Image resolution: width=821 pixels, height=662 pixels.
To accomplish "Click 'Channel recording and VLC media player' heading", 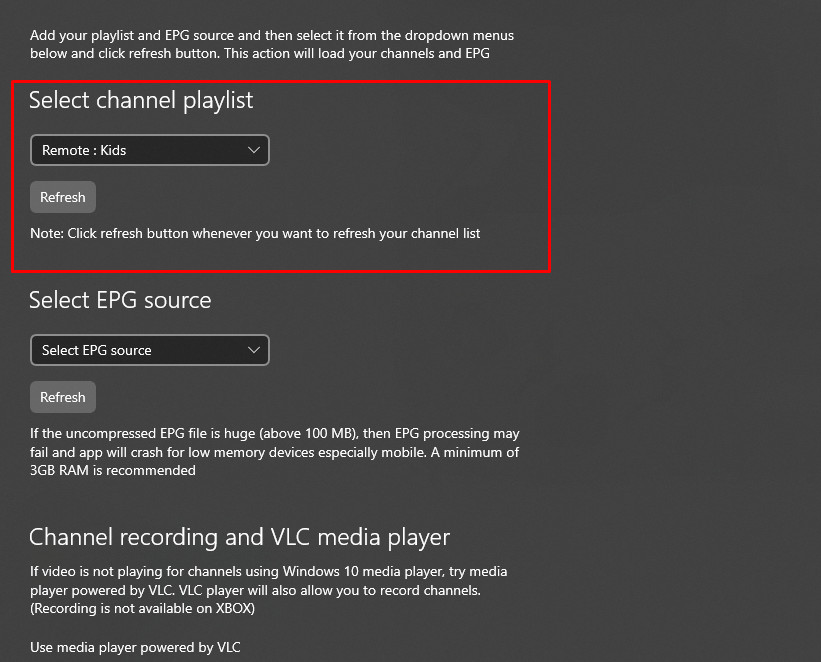I will click(x=239, y=538).
